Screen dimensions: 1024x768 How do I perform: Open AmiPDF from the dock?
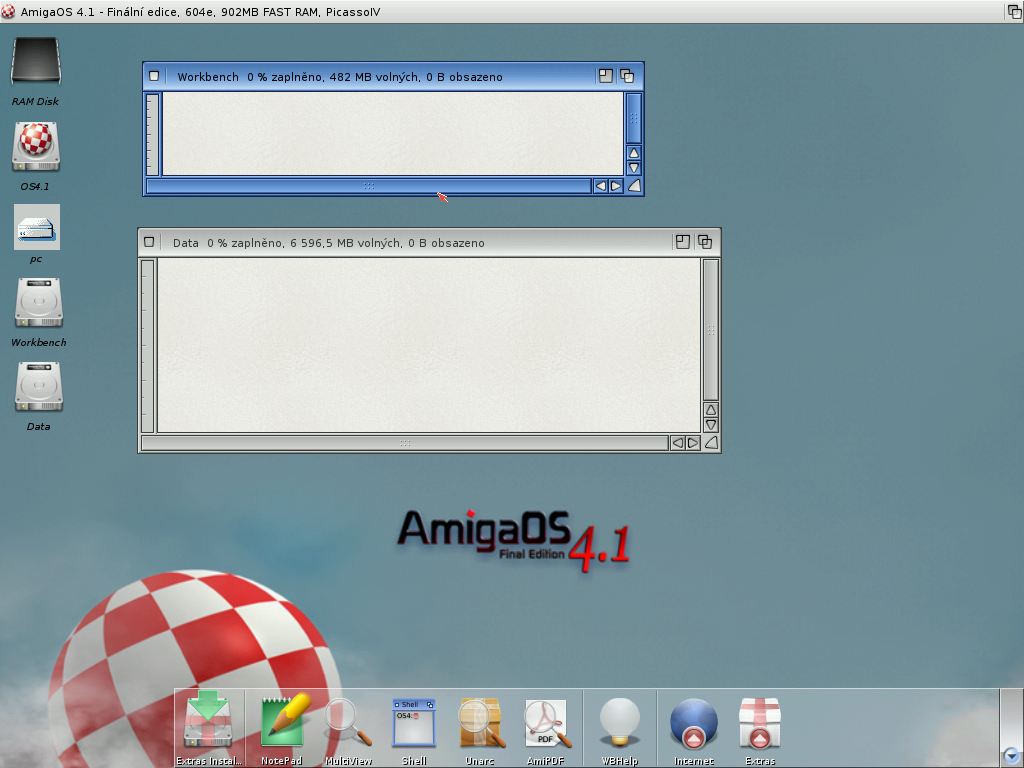pos(546,722)
